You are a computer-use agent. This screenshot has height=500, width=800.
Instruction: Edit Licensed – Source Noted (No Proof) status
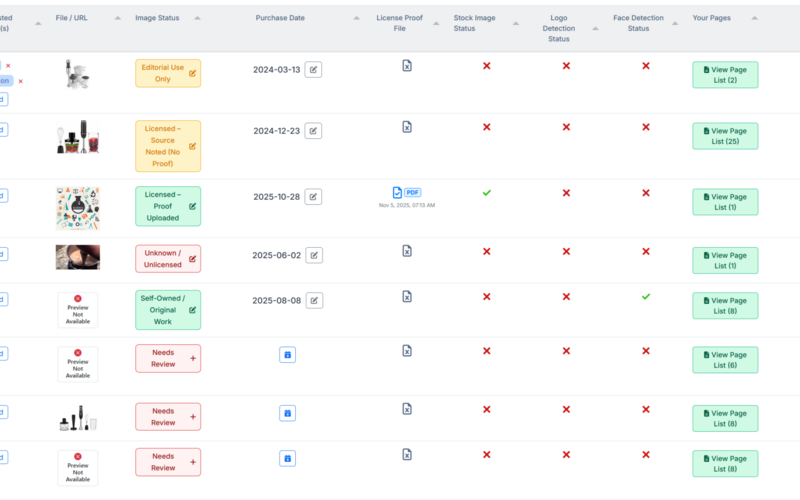(192, 146)
